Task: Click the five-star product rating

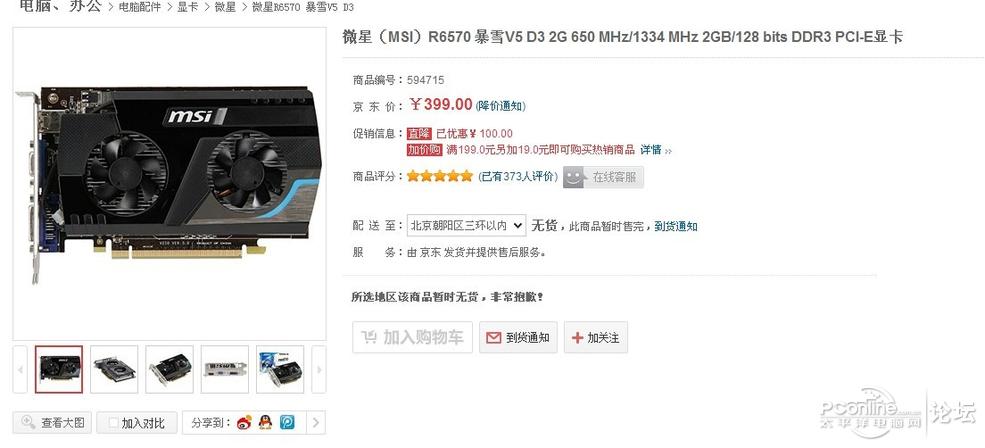Action: coord(440,177)
